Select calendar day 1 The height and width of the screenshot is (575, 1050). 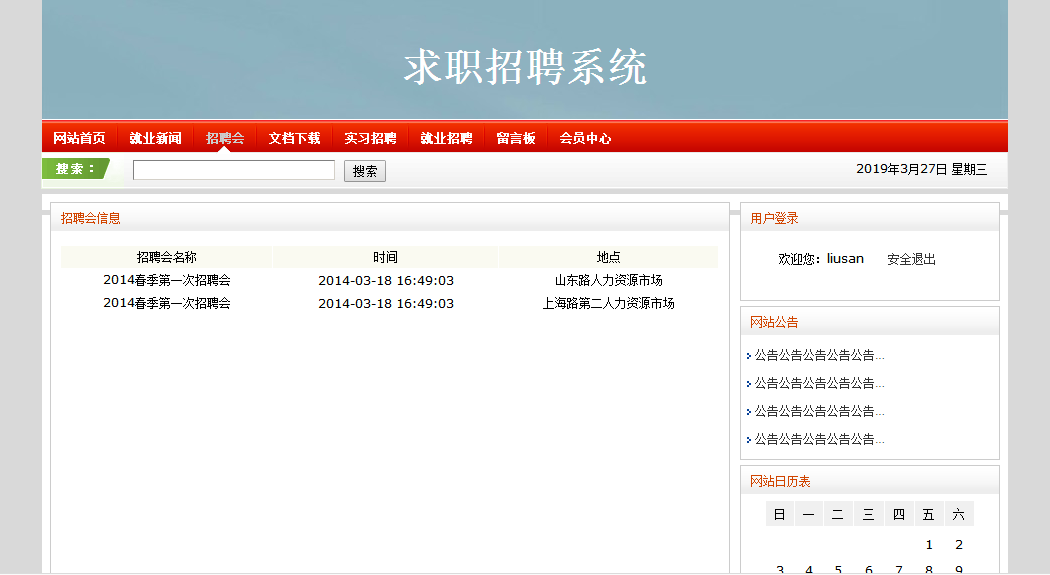(x=929, y=545)
